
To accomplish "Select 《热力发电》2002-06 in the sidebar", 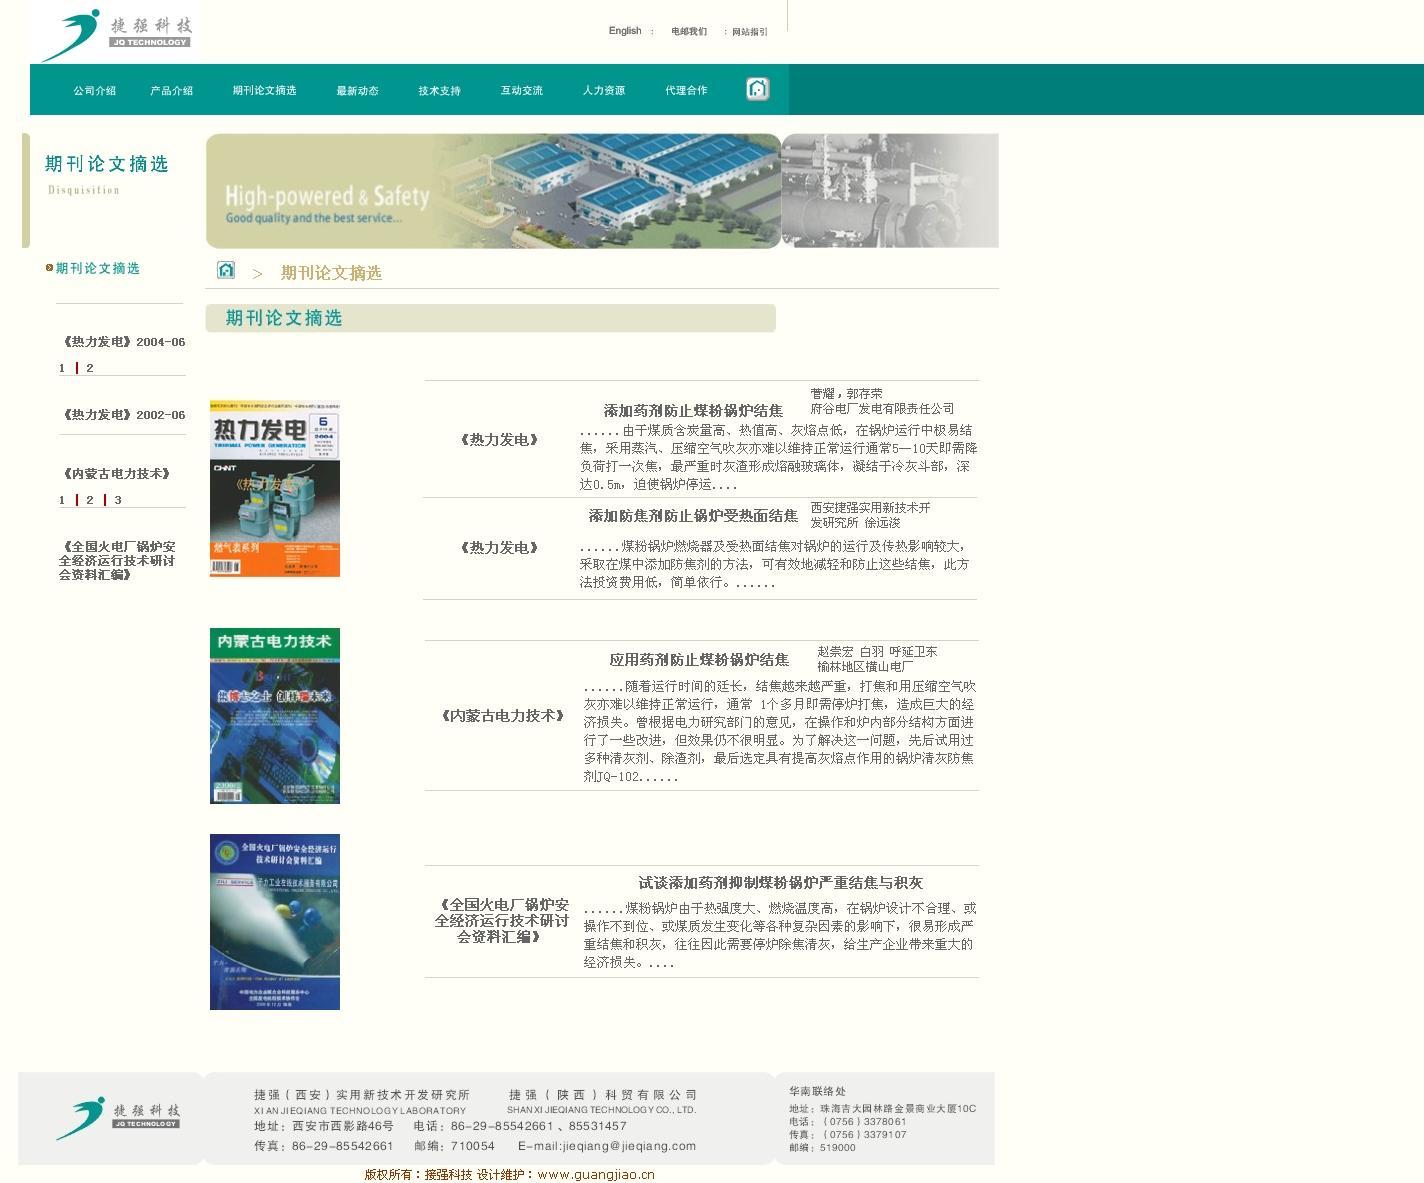I will coord(123,415).
